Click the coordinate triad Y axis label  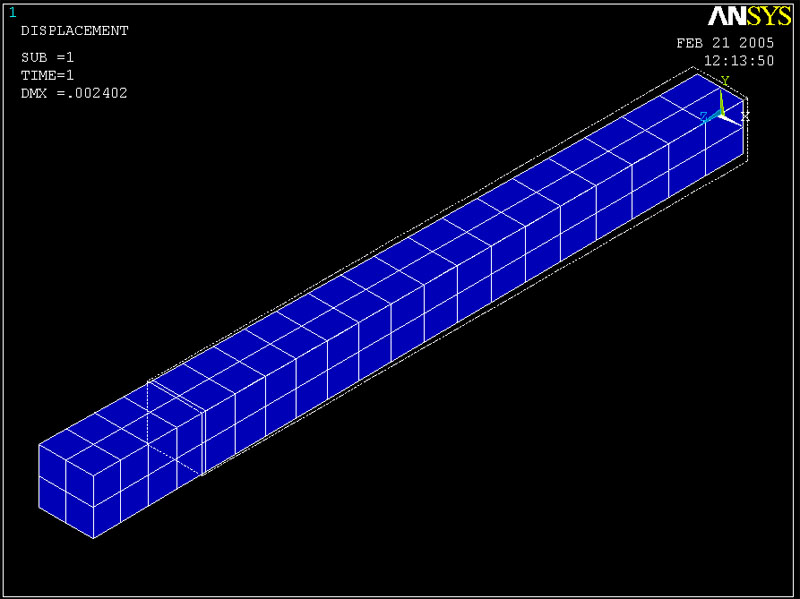(725, 81)
